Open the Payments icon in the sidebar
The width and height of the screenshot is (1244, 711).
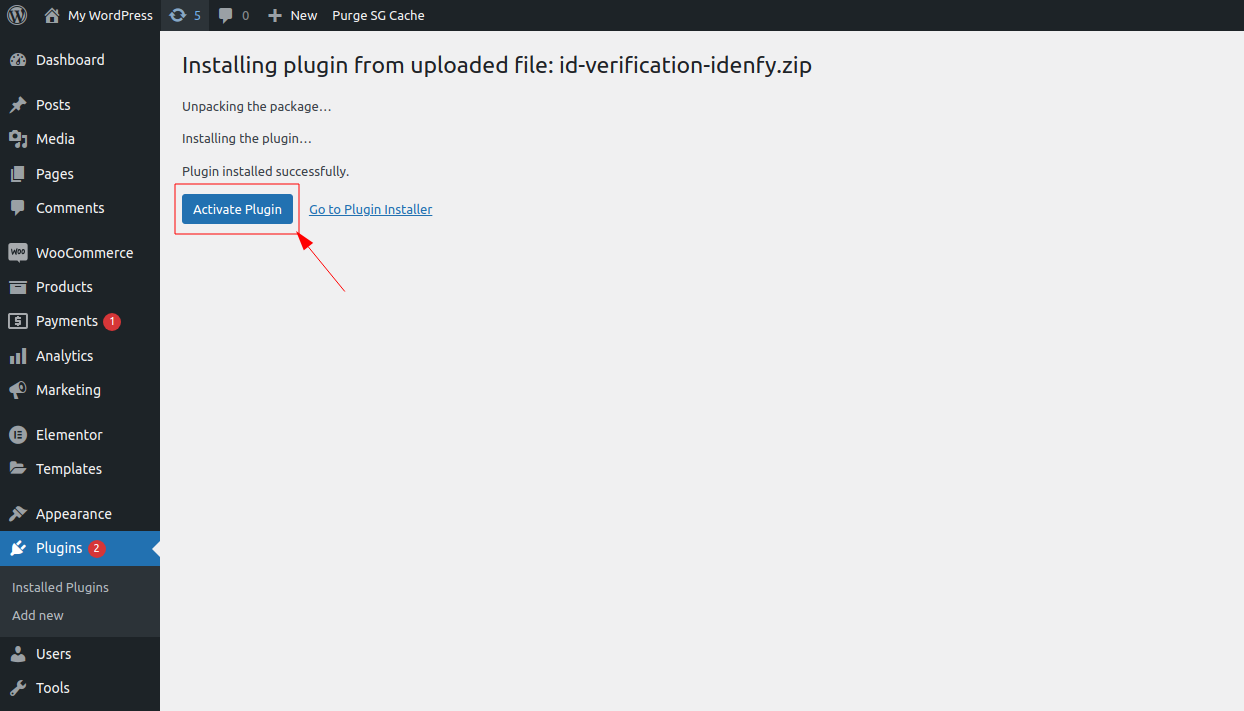click(x=18, y=321)
